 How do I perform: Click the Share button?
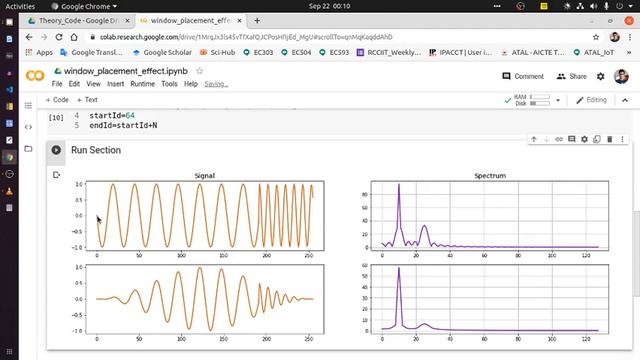click(x=571, y=76)
